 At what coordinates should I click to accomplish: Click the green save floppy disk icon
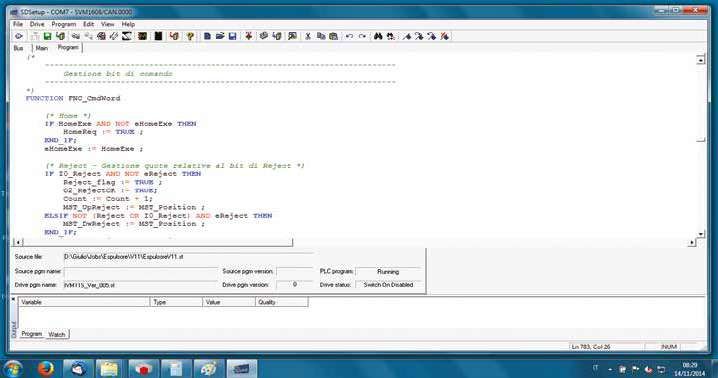[x=47, y=36]
